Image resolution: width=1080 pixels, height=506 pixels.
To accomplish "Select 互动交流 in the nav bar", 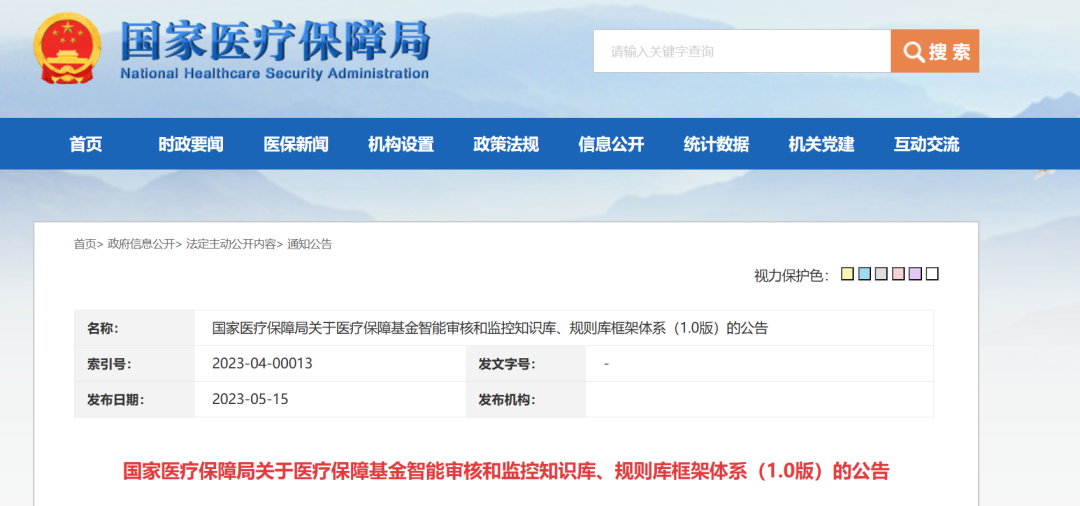I will click(x=926, y=145).
